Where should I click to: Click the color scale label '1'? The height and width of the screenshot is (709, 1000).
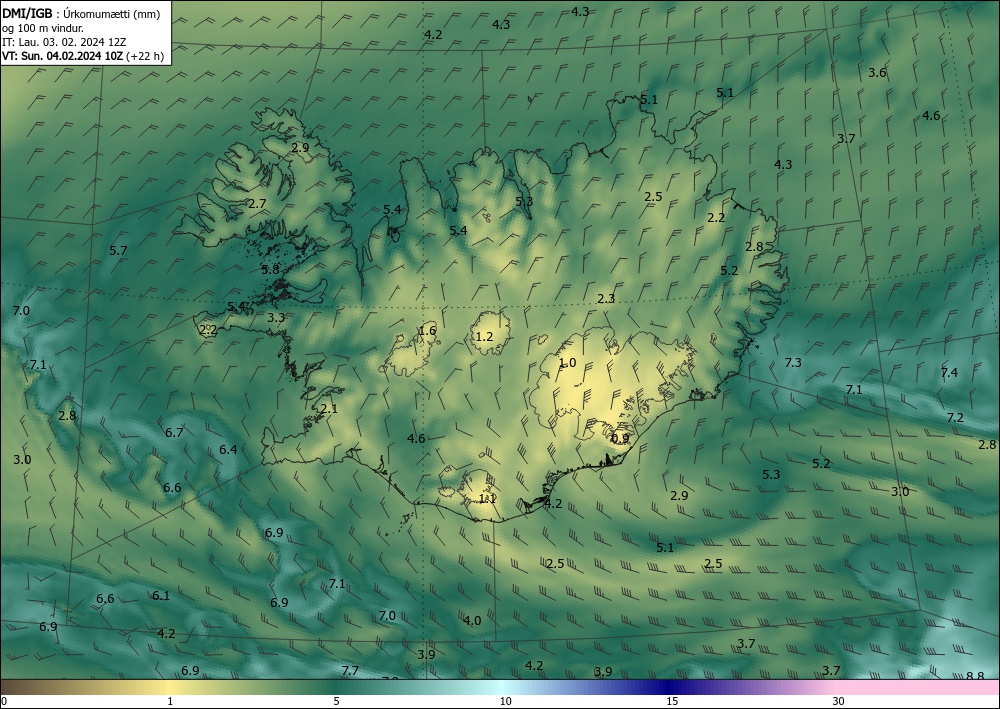coord(170,701)
